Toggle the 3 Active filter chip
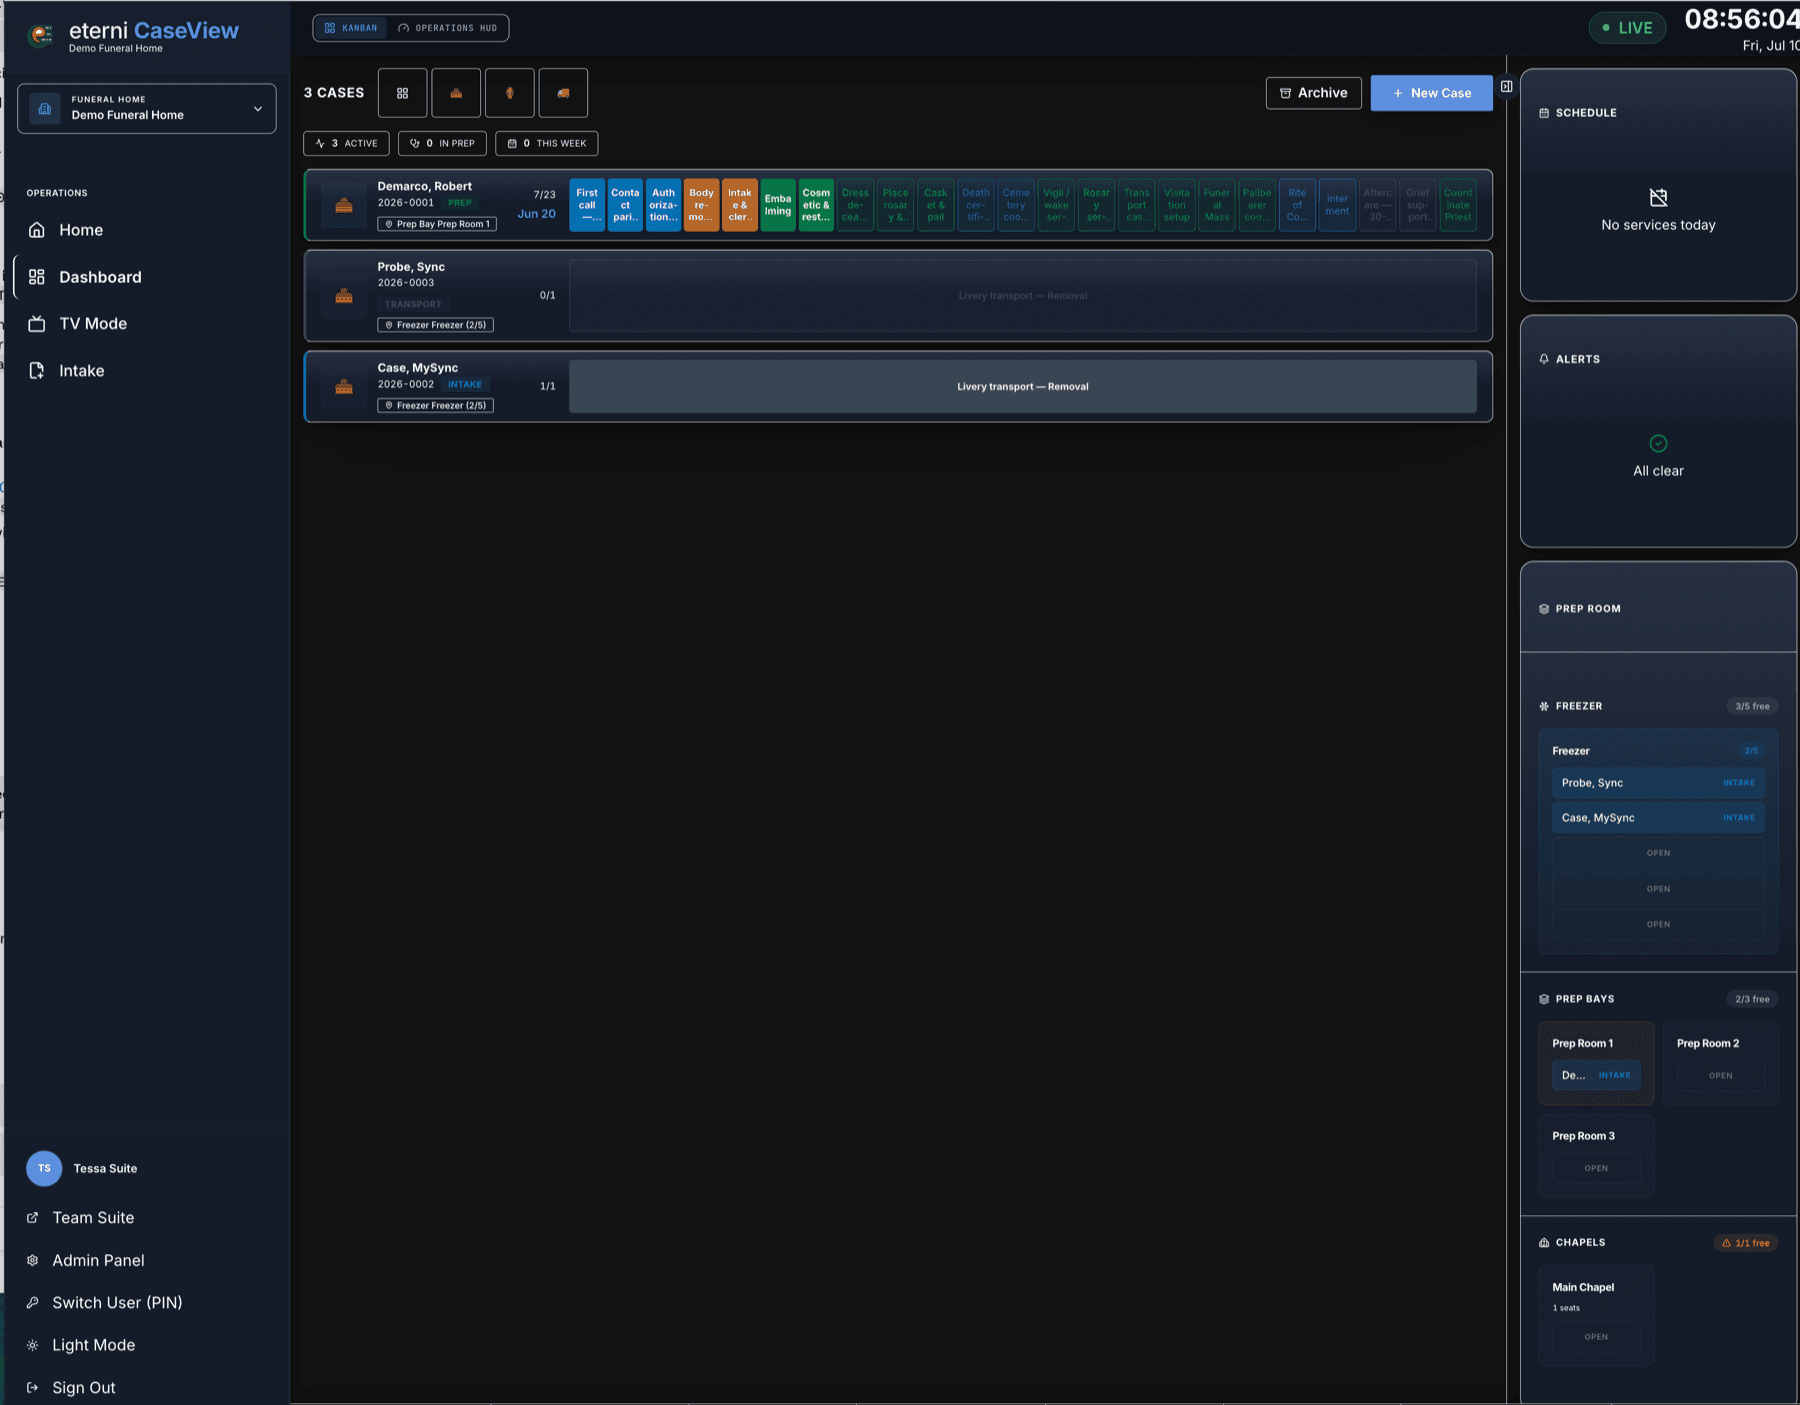Image resolution: width=1800 pixels, height=1405 pixels. click(347, 144)
